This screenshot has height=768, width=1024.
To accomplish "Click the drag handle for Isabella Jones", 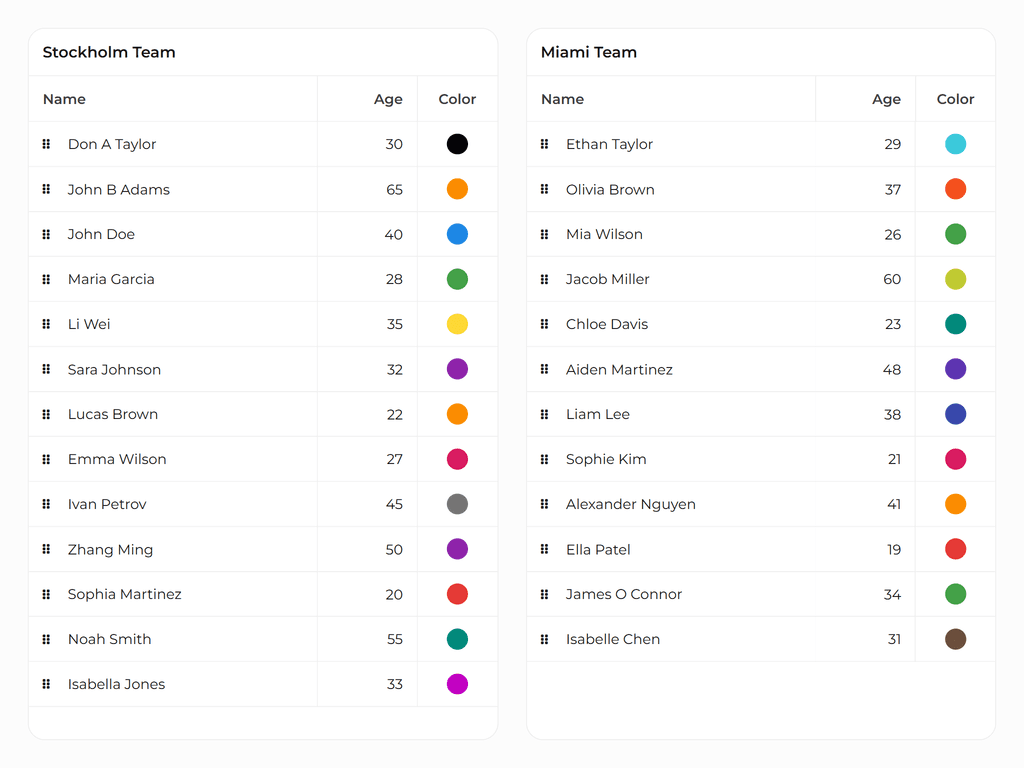I will click(x=46, y=684).
